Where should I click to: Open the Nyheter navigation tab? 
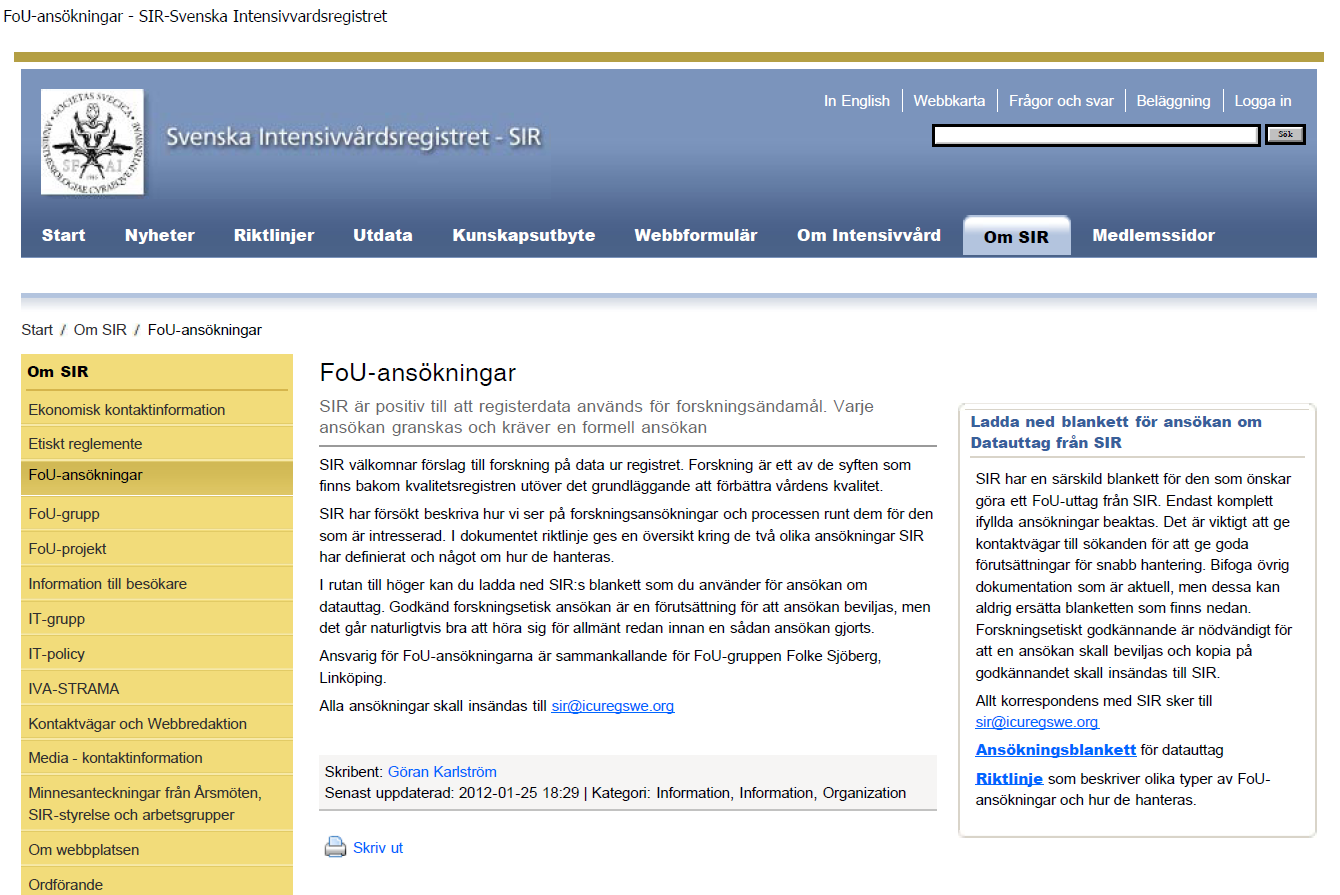click(160, 236)
